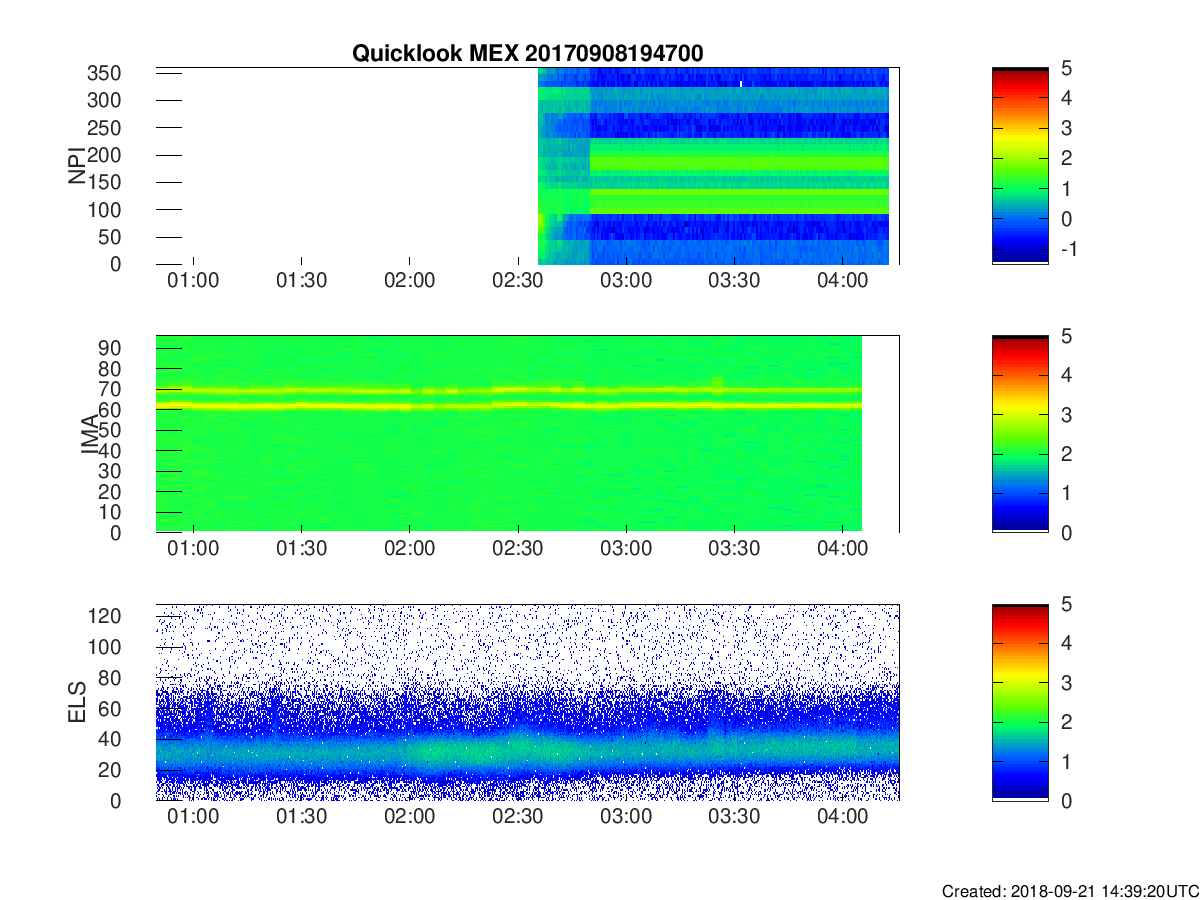Image resolution: width=1200 pixels, height=900 pixels.
Task: Click the 1 tick on the ELS colorbar
Action: 1067,761
